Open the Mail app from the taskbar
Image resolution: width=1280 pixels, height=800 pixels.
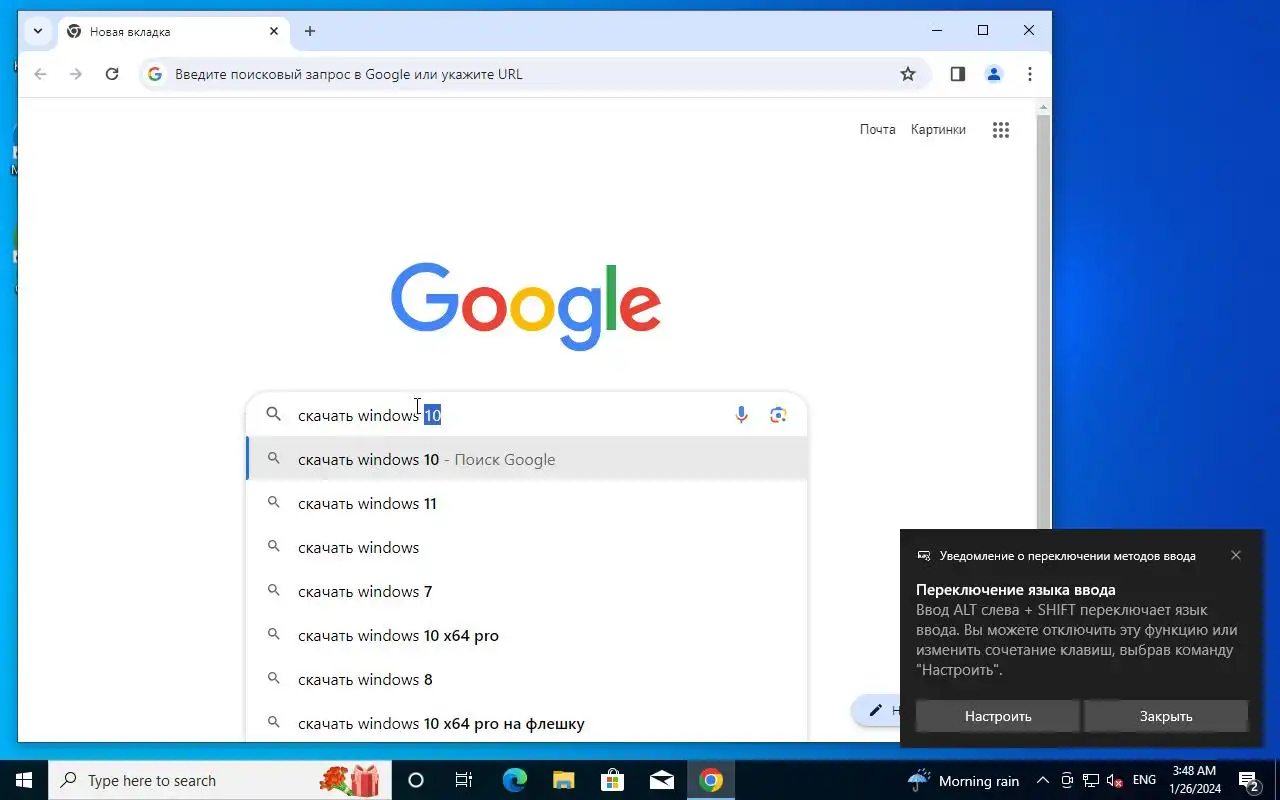point(661,780)
